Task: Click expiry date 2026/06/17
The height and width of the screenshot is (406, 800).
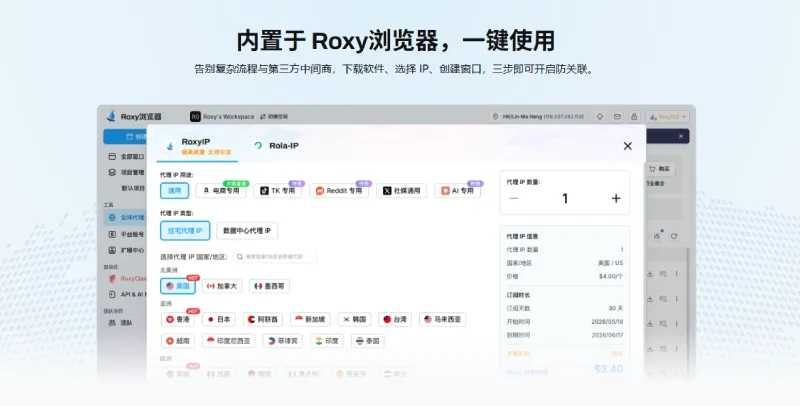Action: (607, 335)
